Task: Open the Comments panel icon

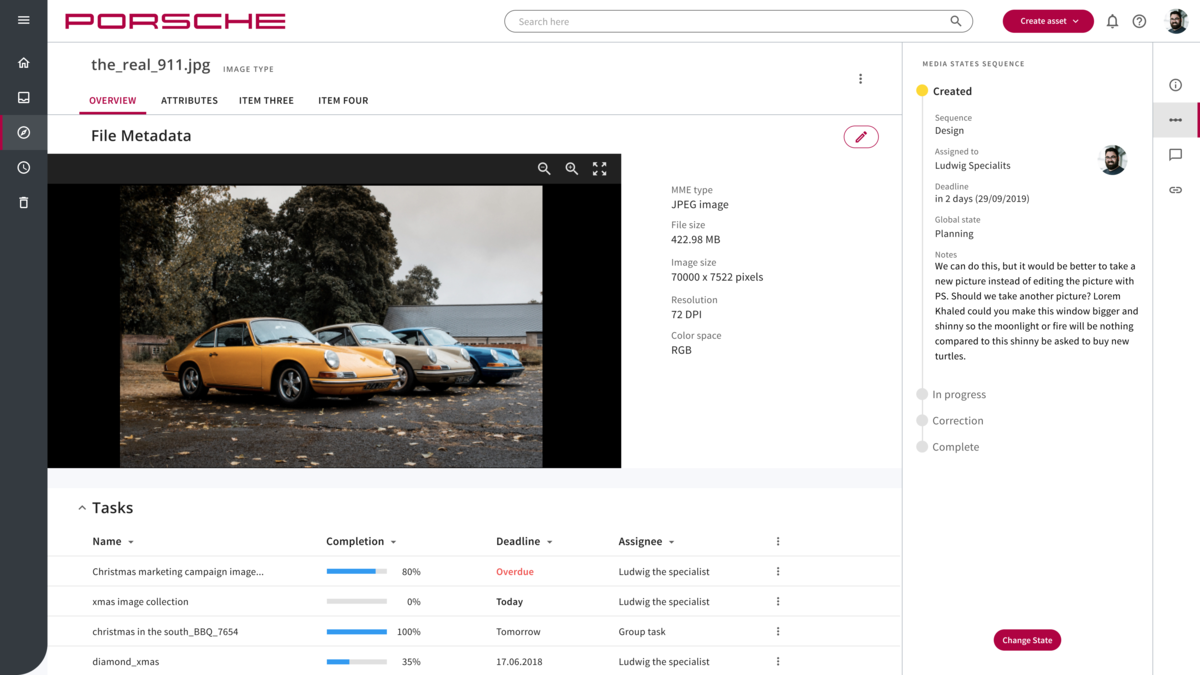Action: point(1175,155)
